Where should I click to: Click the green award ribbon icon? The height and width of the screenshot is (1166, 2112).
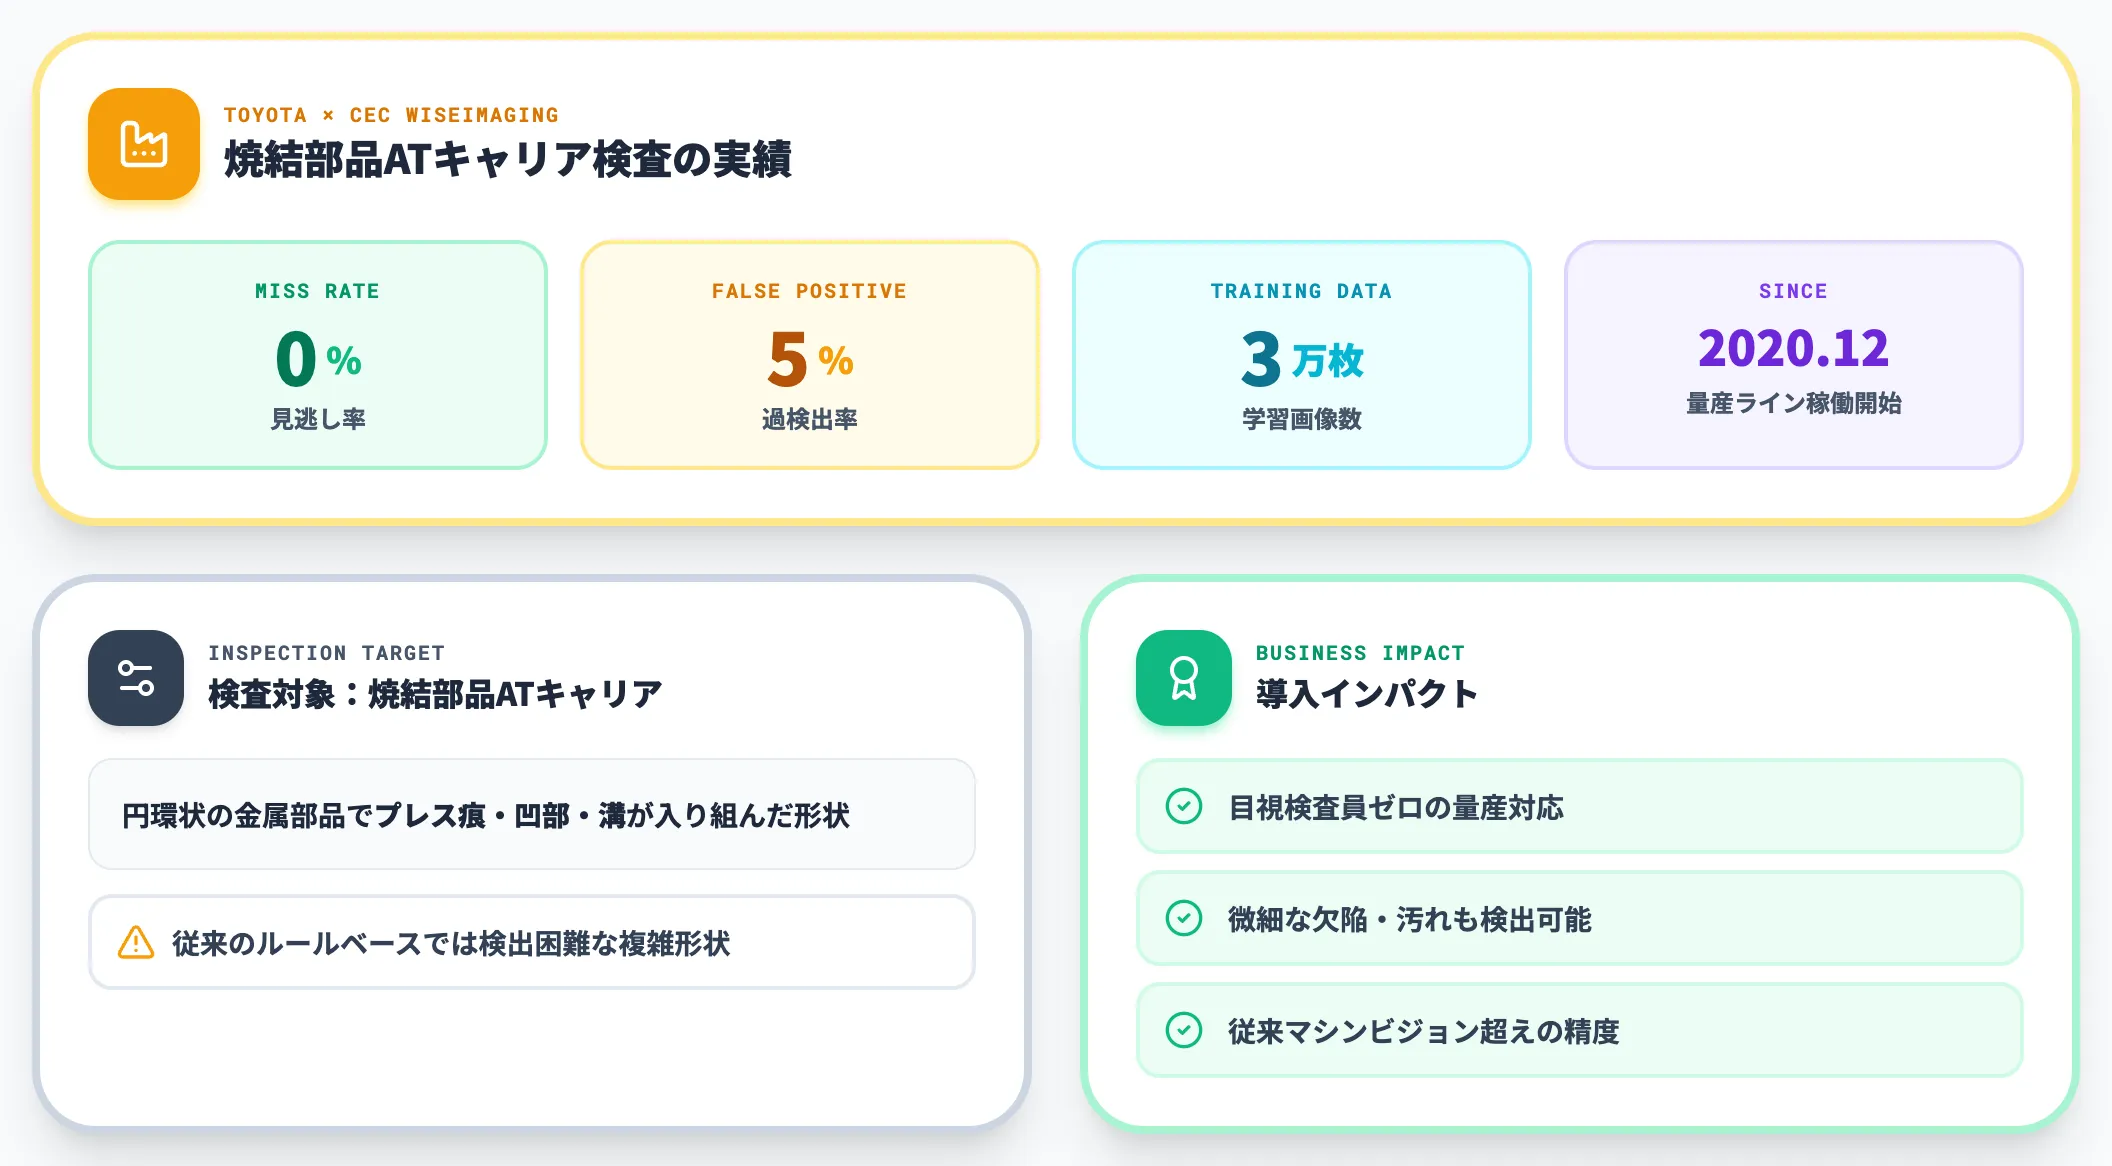click(x=1184, y=678)
